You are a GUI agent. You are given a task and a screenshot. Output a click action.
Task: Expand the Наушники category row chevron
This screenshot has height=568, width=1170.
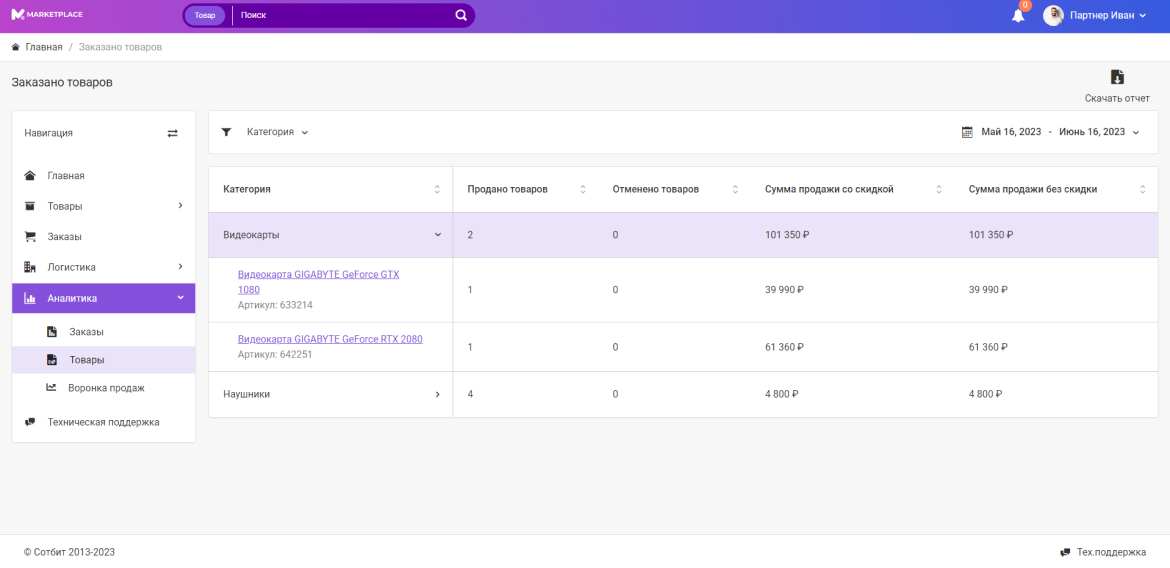(x=437, y=394)
